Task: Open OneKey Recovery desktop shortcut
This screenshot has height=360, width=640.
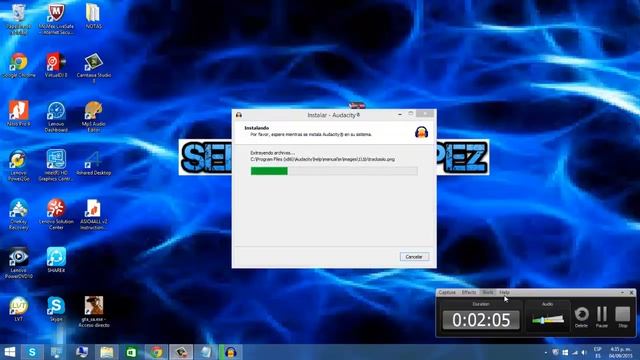Action: (x=18, y=214)
